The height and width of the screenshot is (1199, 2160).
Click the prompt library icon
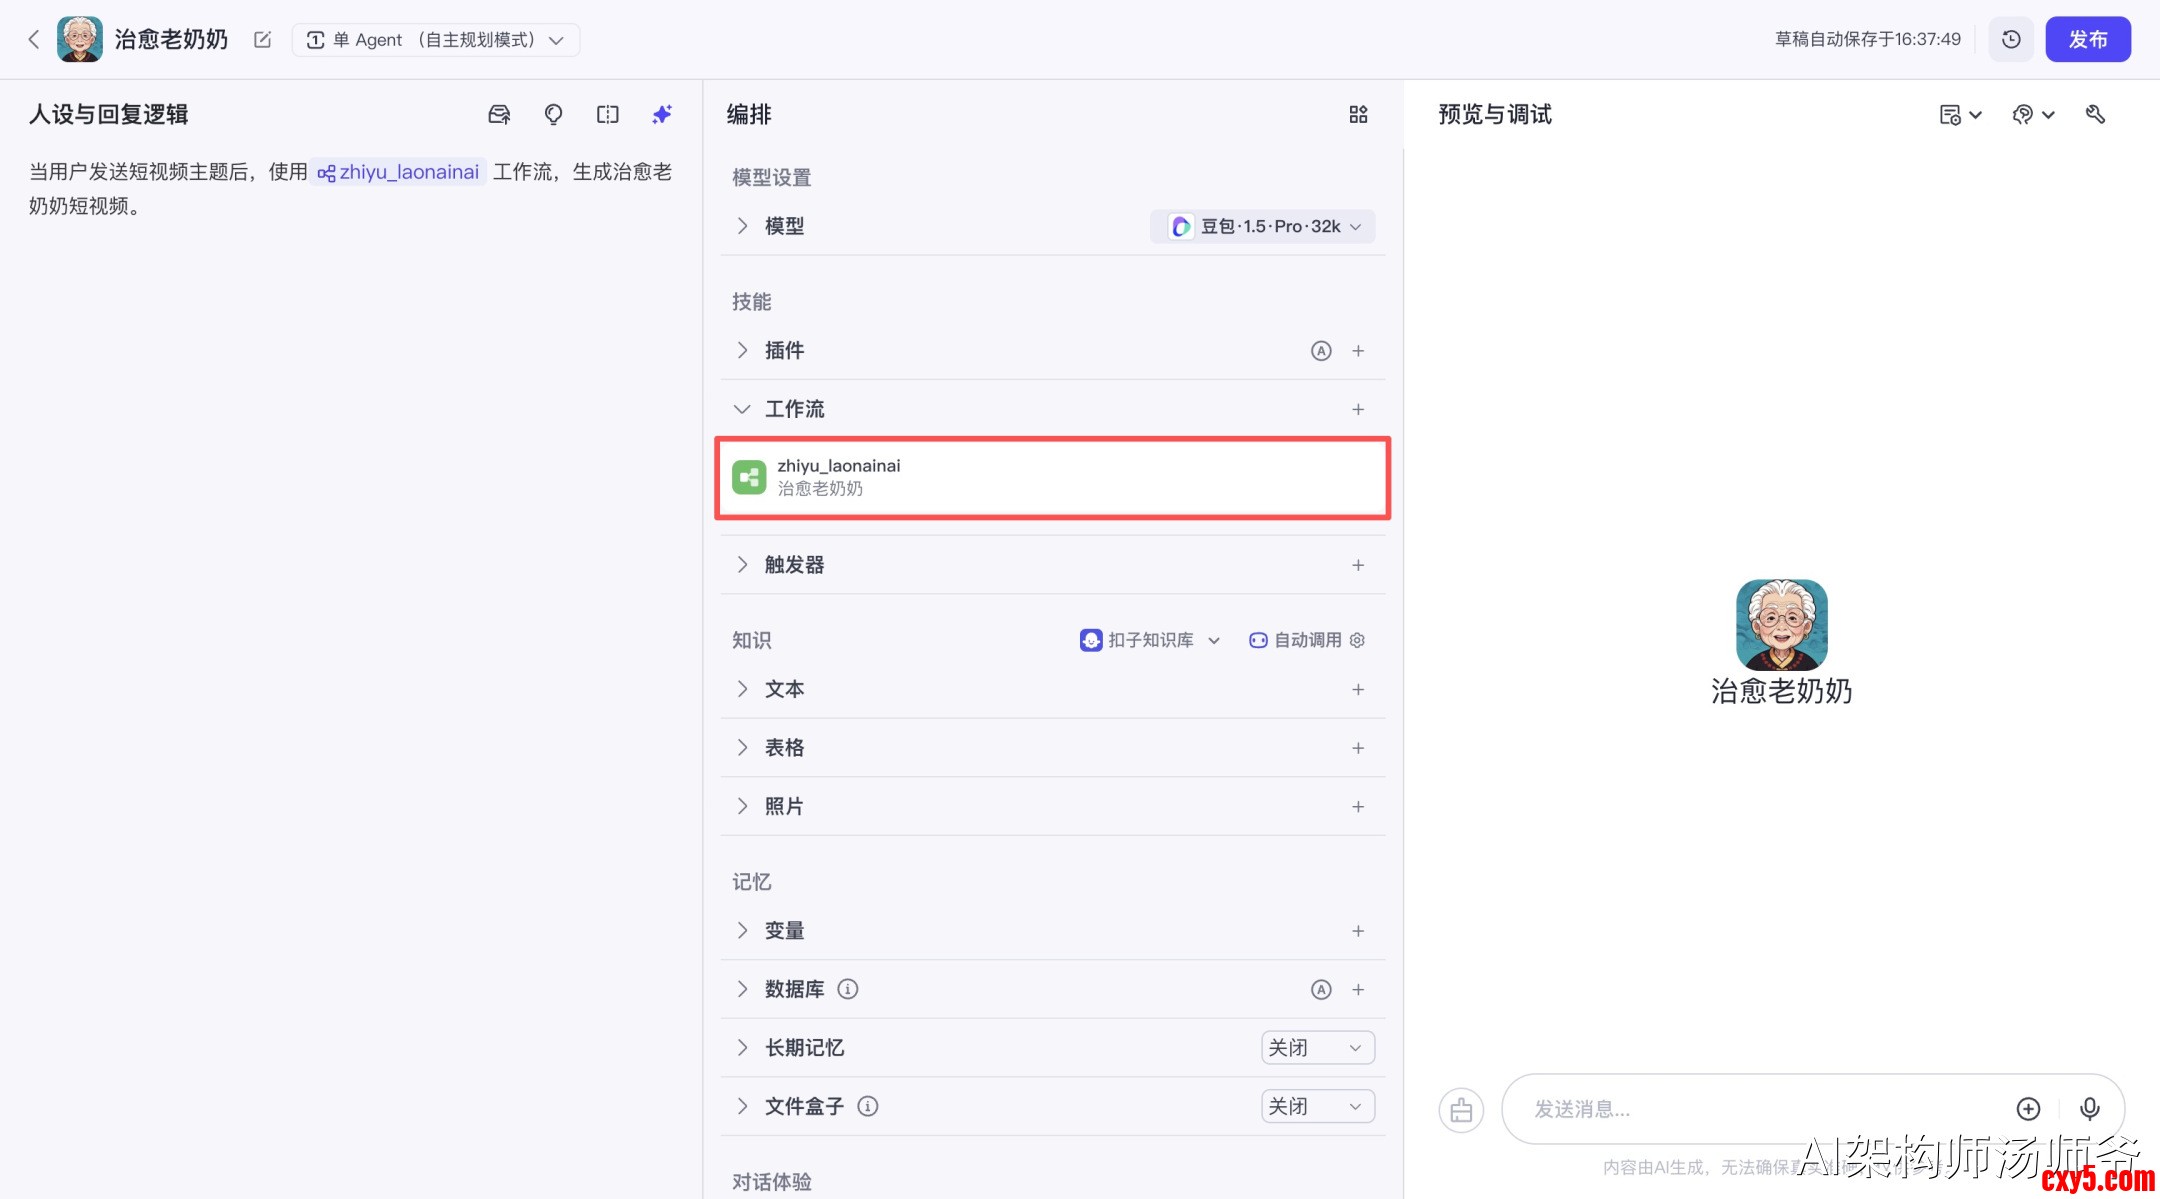(499, 114)
